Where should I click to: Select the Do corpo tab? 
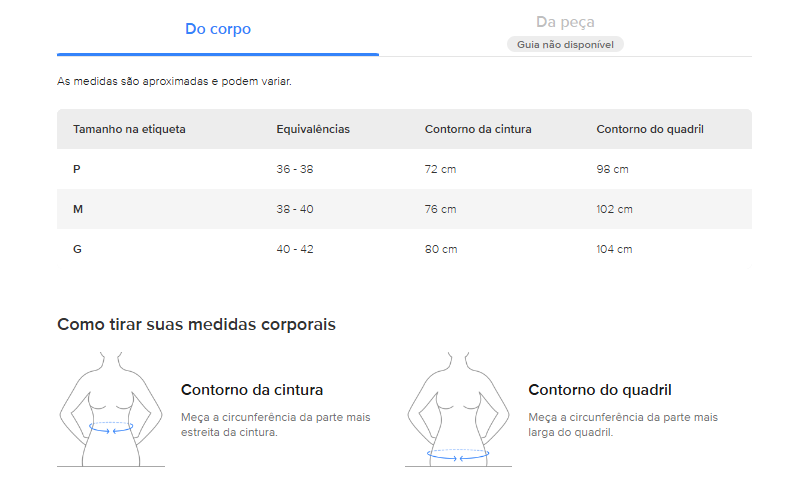tap(218, 29)
